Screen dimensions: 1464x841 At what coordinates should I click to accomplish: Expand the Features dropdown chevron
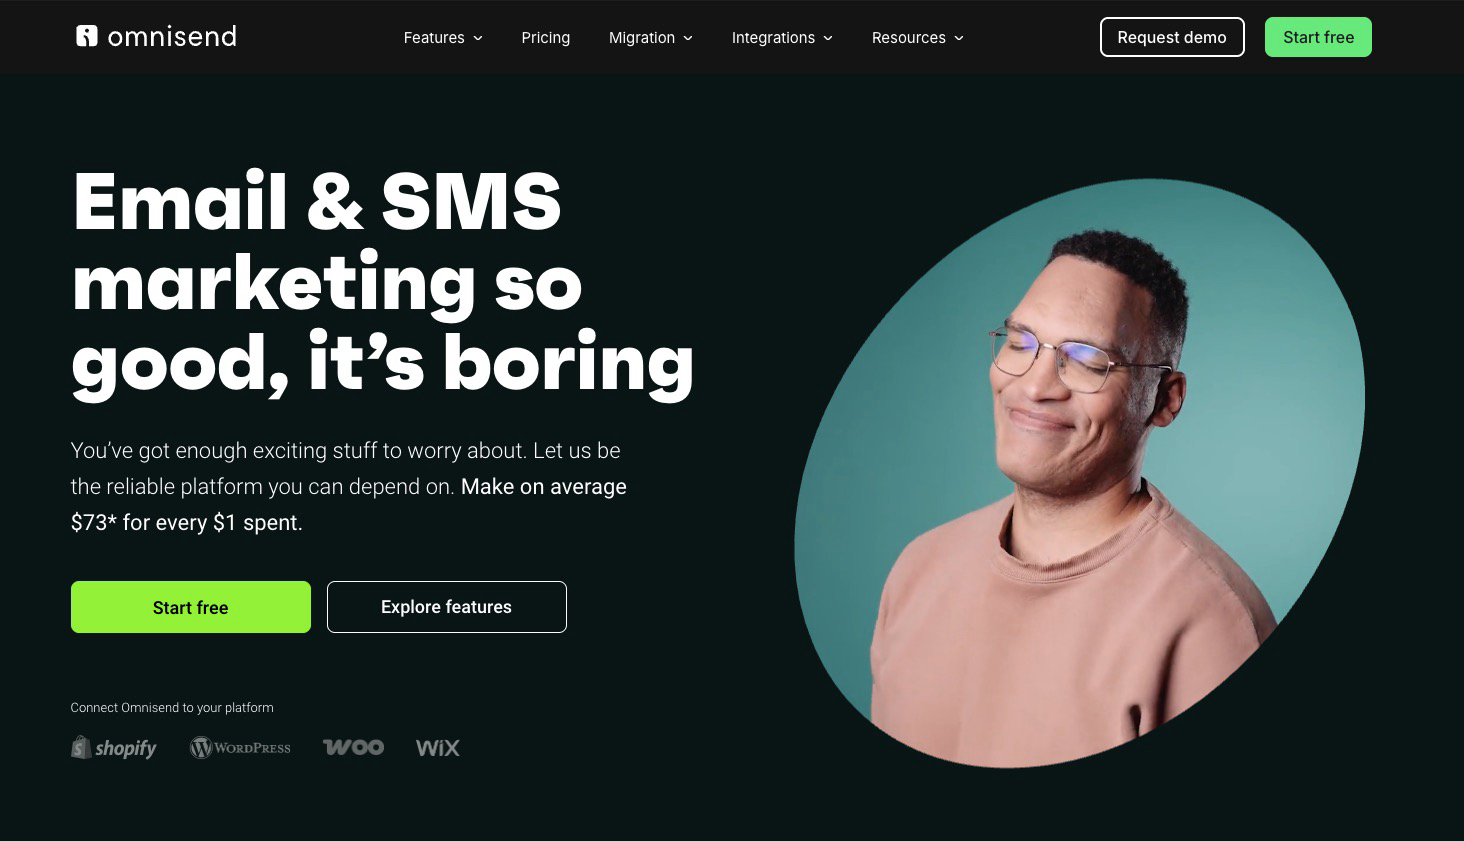click(478, 38)
